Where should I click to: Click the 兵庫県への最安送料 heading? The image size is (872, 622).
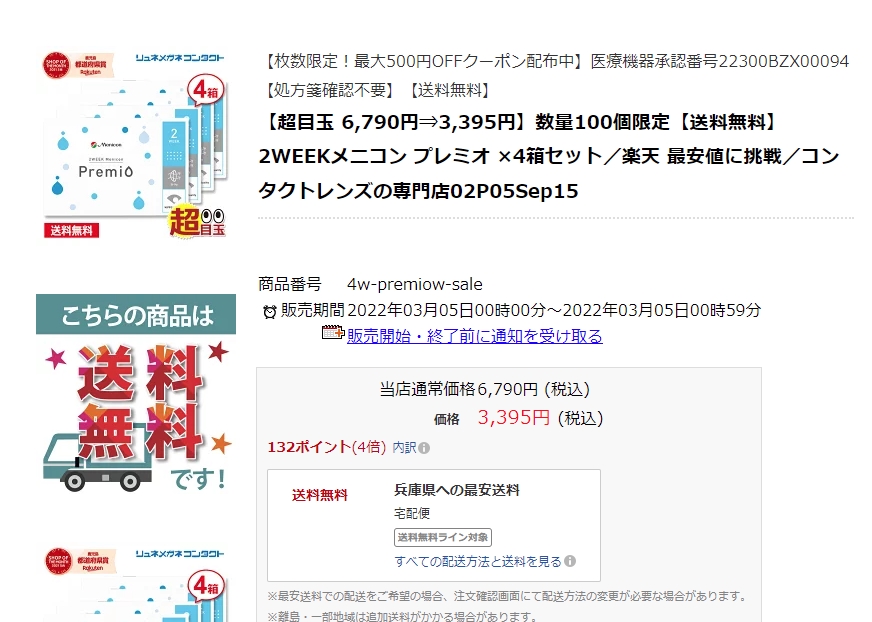(x=457, y=490)
